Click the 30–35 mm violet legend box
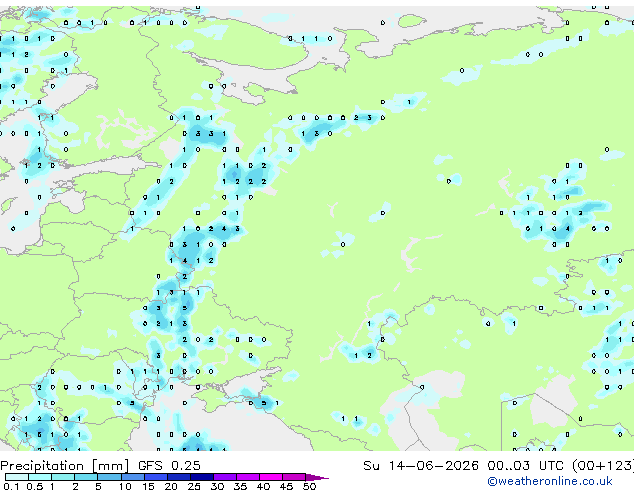Screen dimensions: 634x490 (x=225, y=477)
